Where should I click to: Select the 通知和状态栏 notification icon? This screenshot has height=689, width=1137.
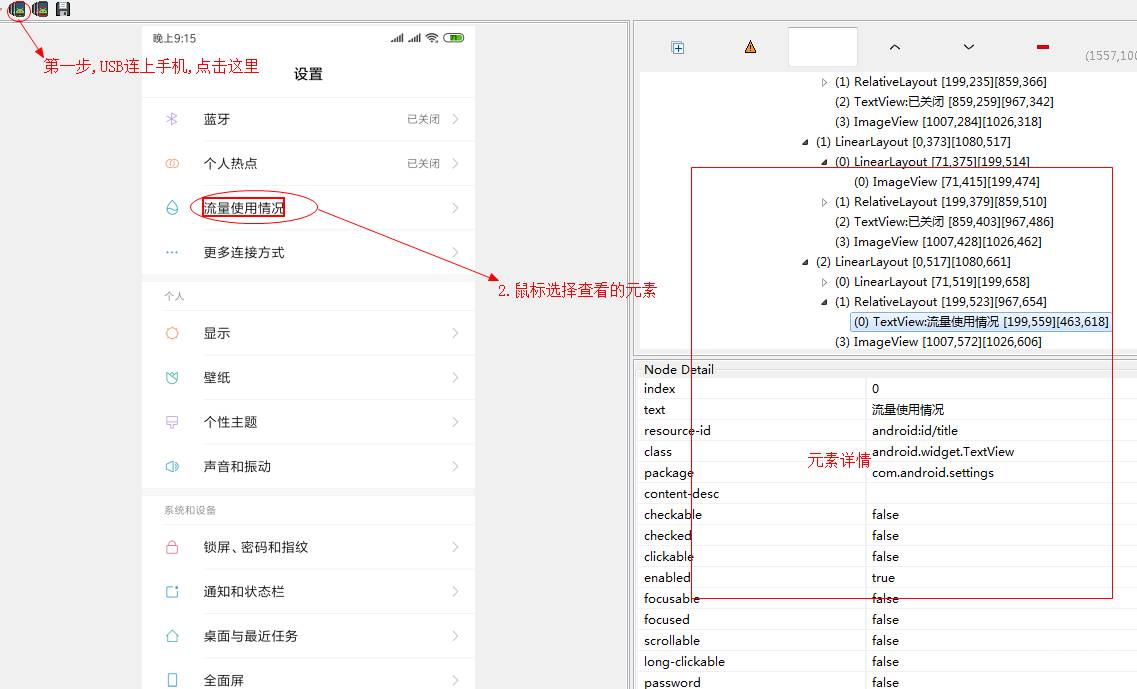[x=172, y=592]
